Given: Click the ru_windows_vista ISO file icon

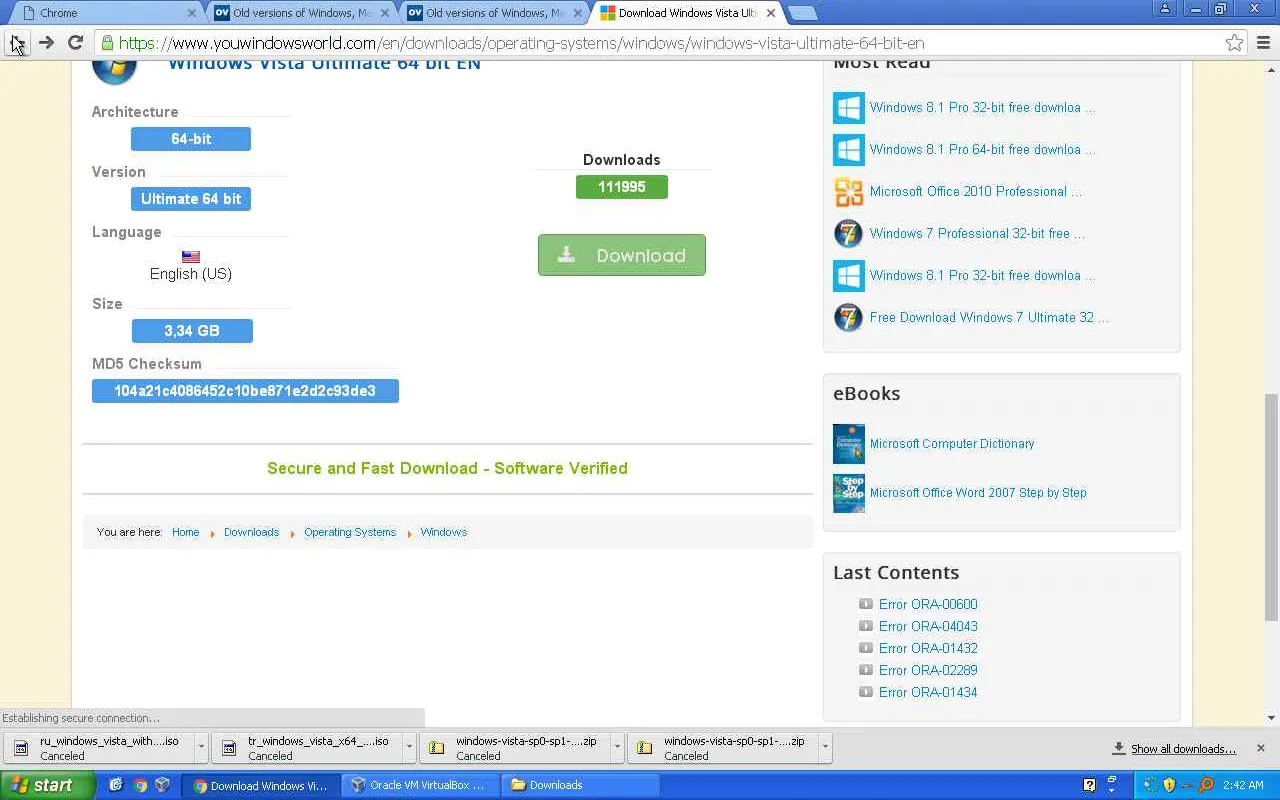Looking at the screenshot, I should [x=21, y=748].
